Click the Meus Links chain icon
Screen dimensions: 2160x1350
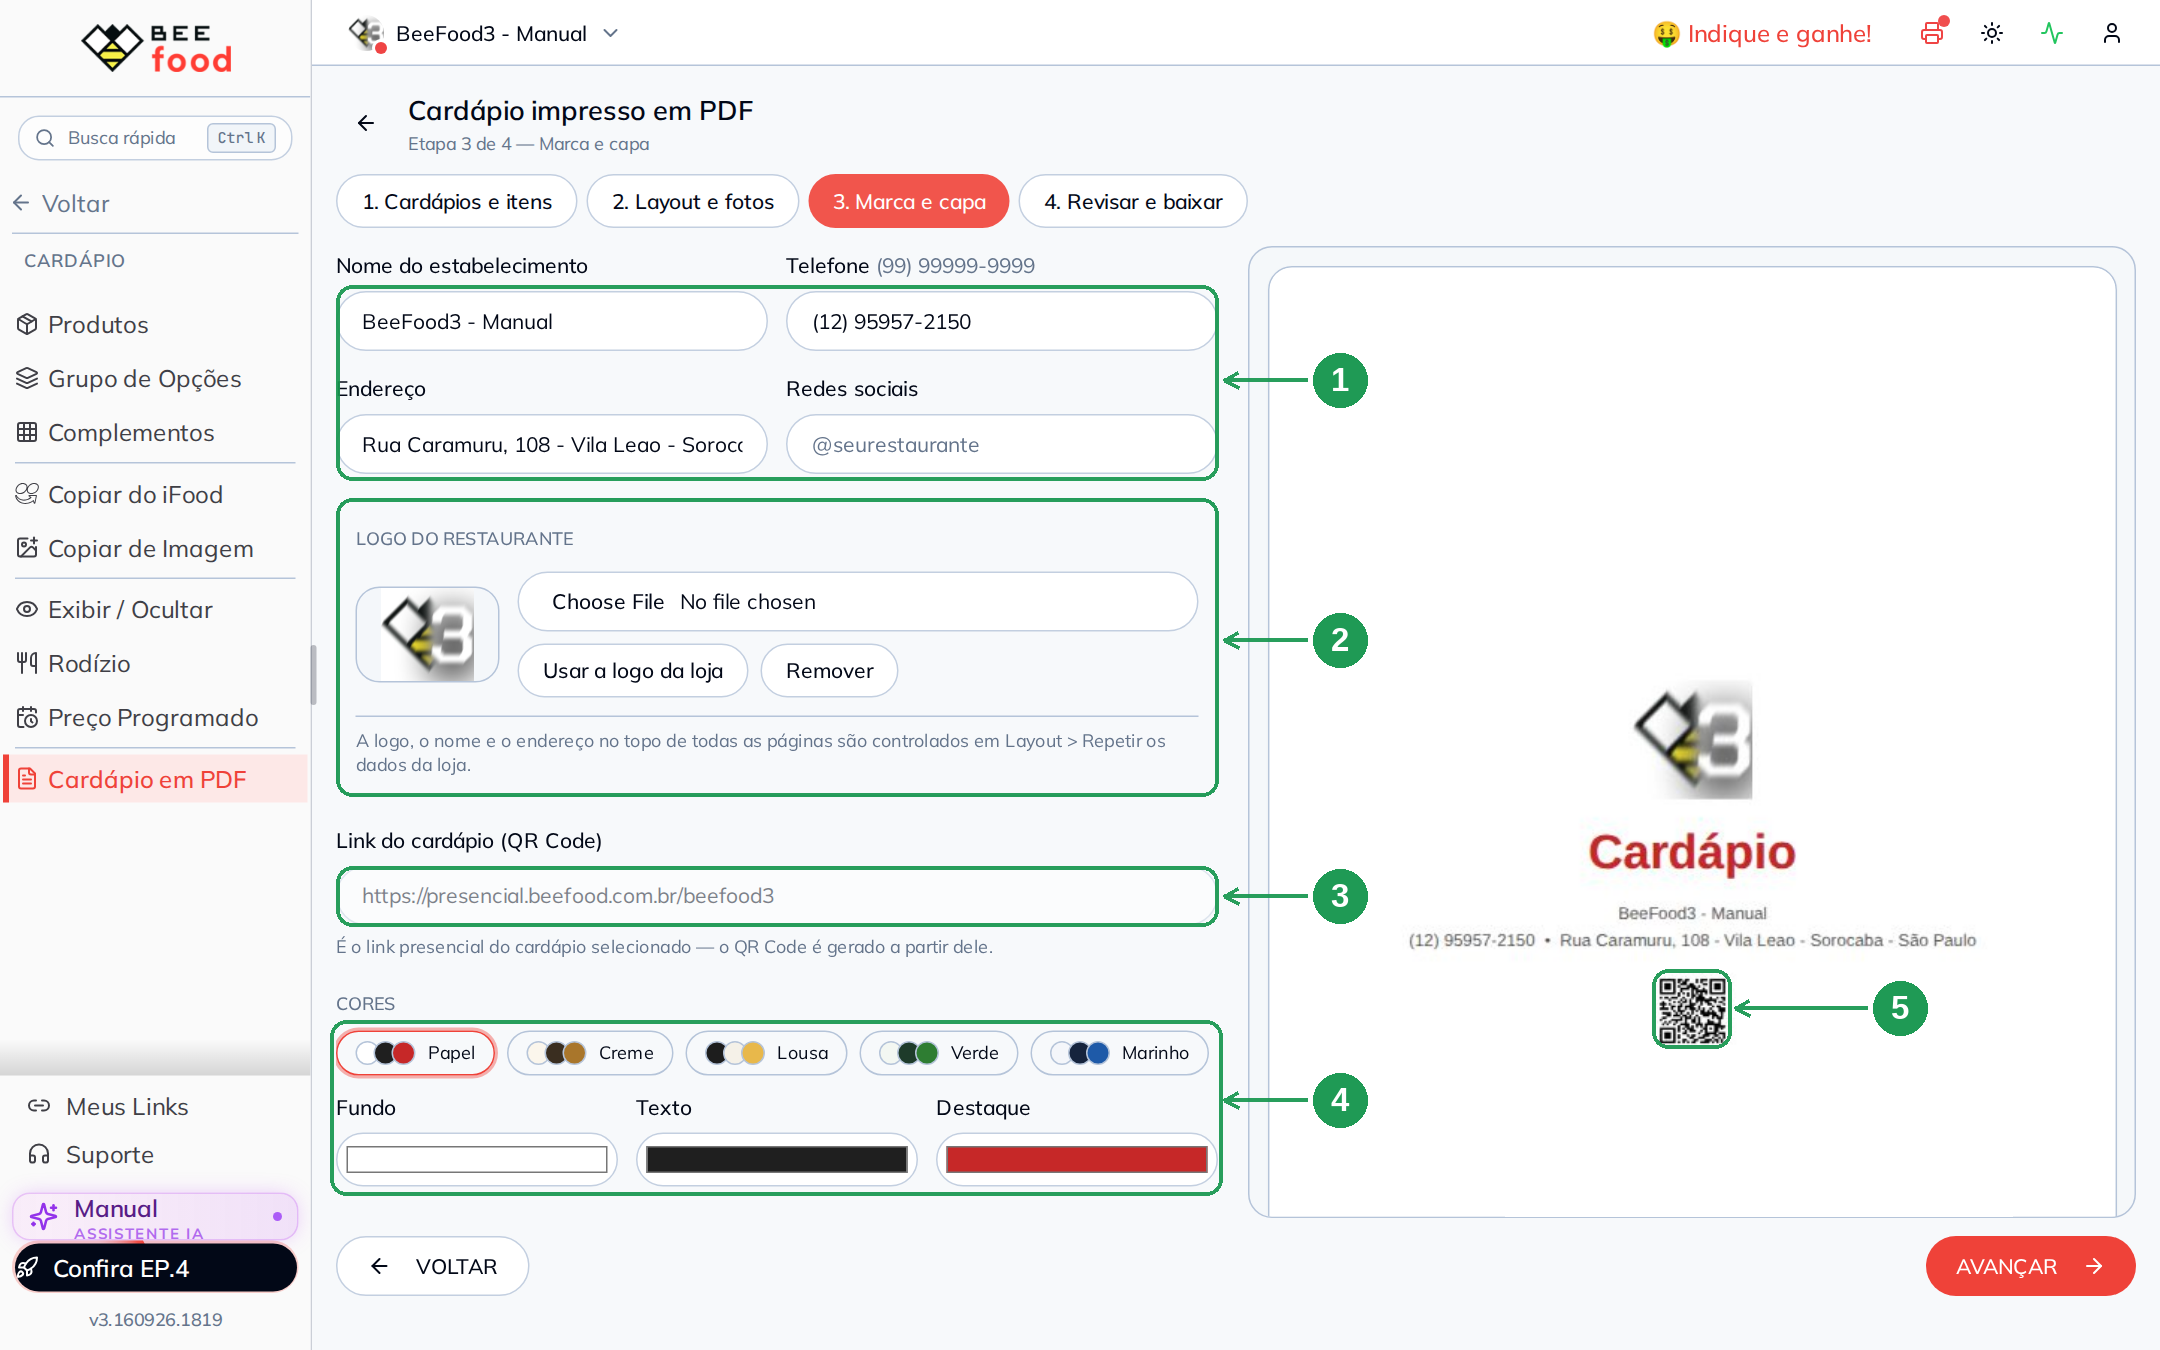(x=39, y=1106)
